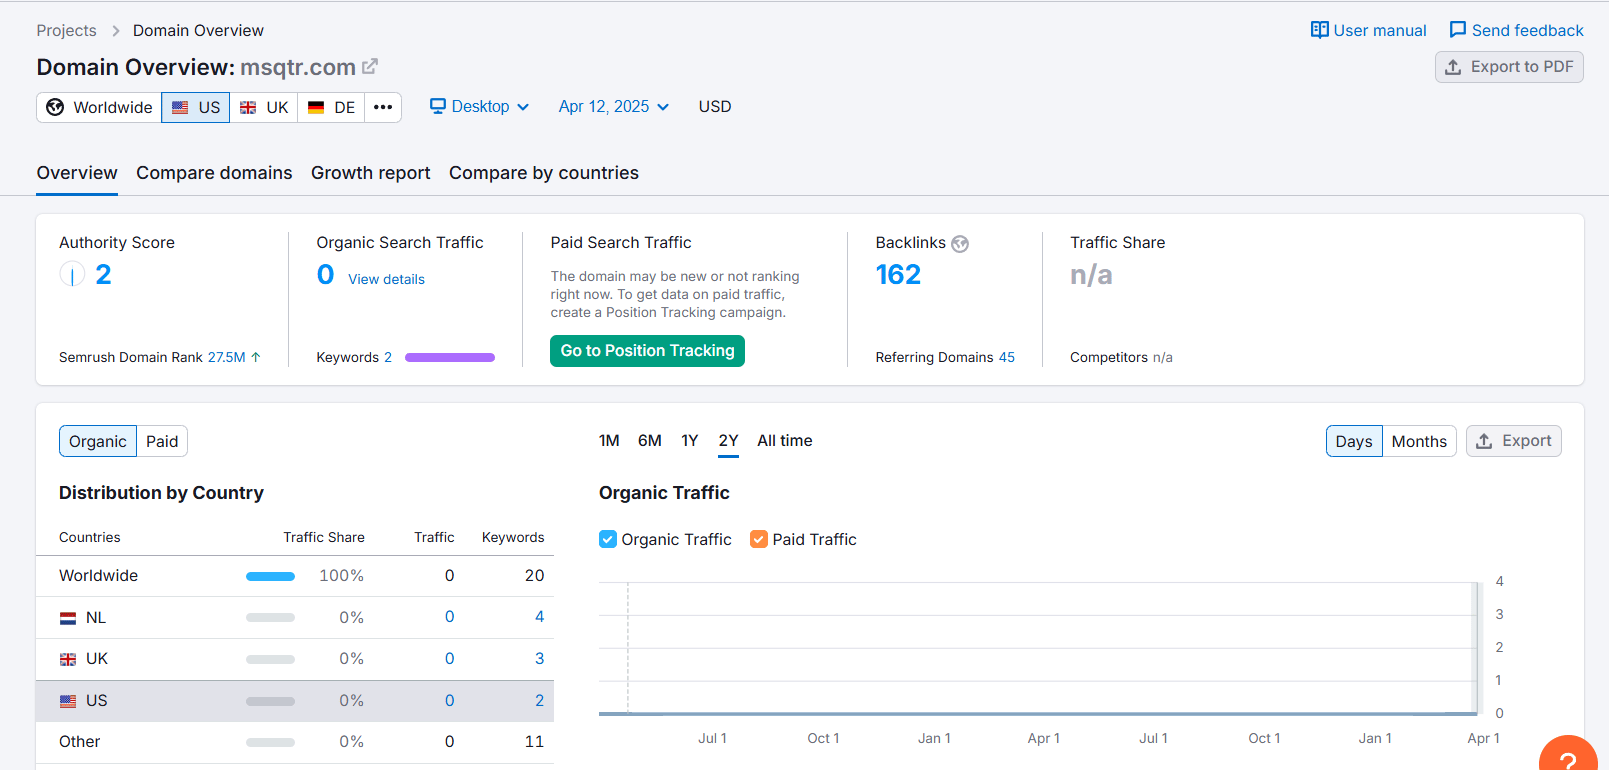
Task: Select the All time range
Action: click(x=785, y=441)
